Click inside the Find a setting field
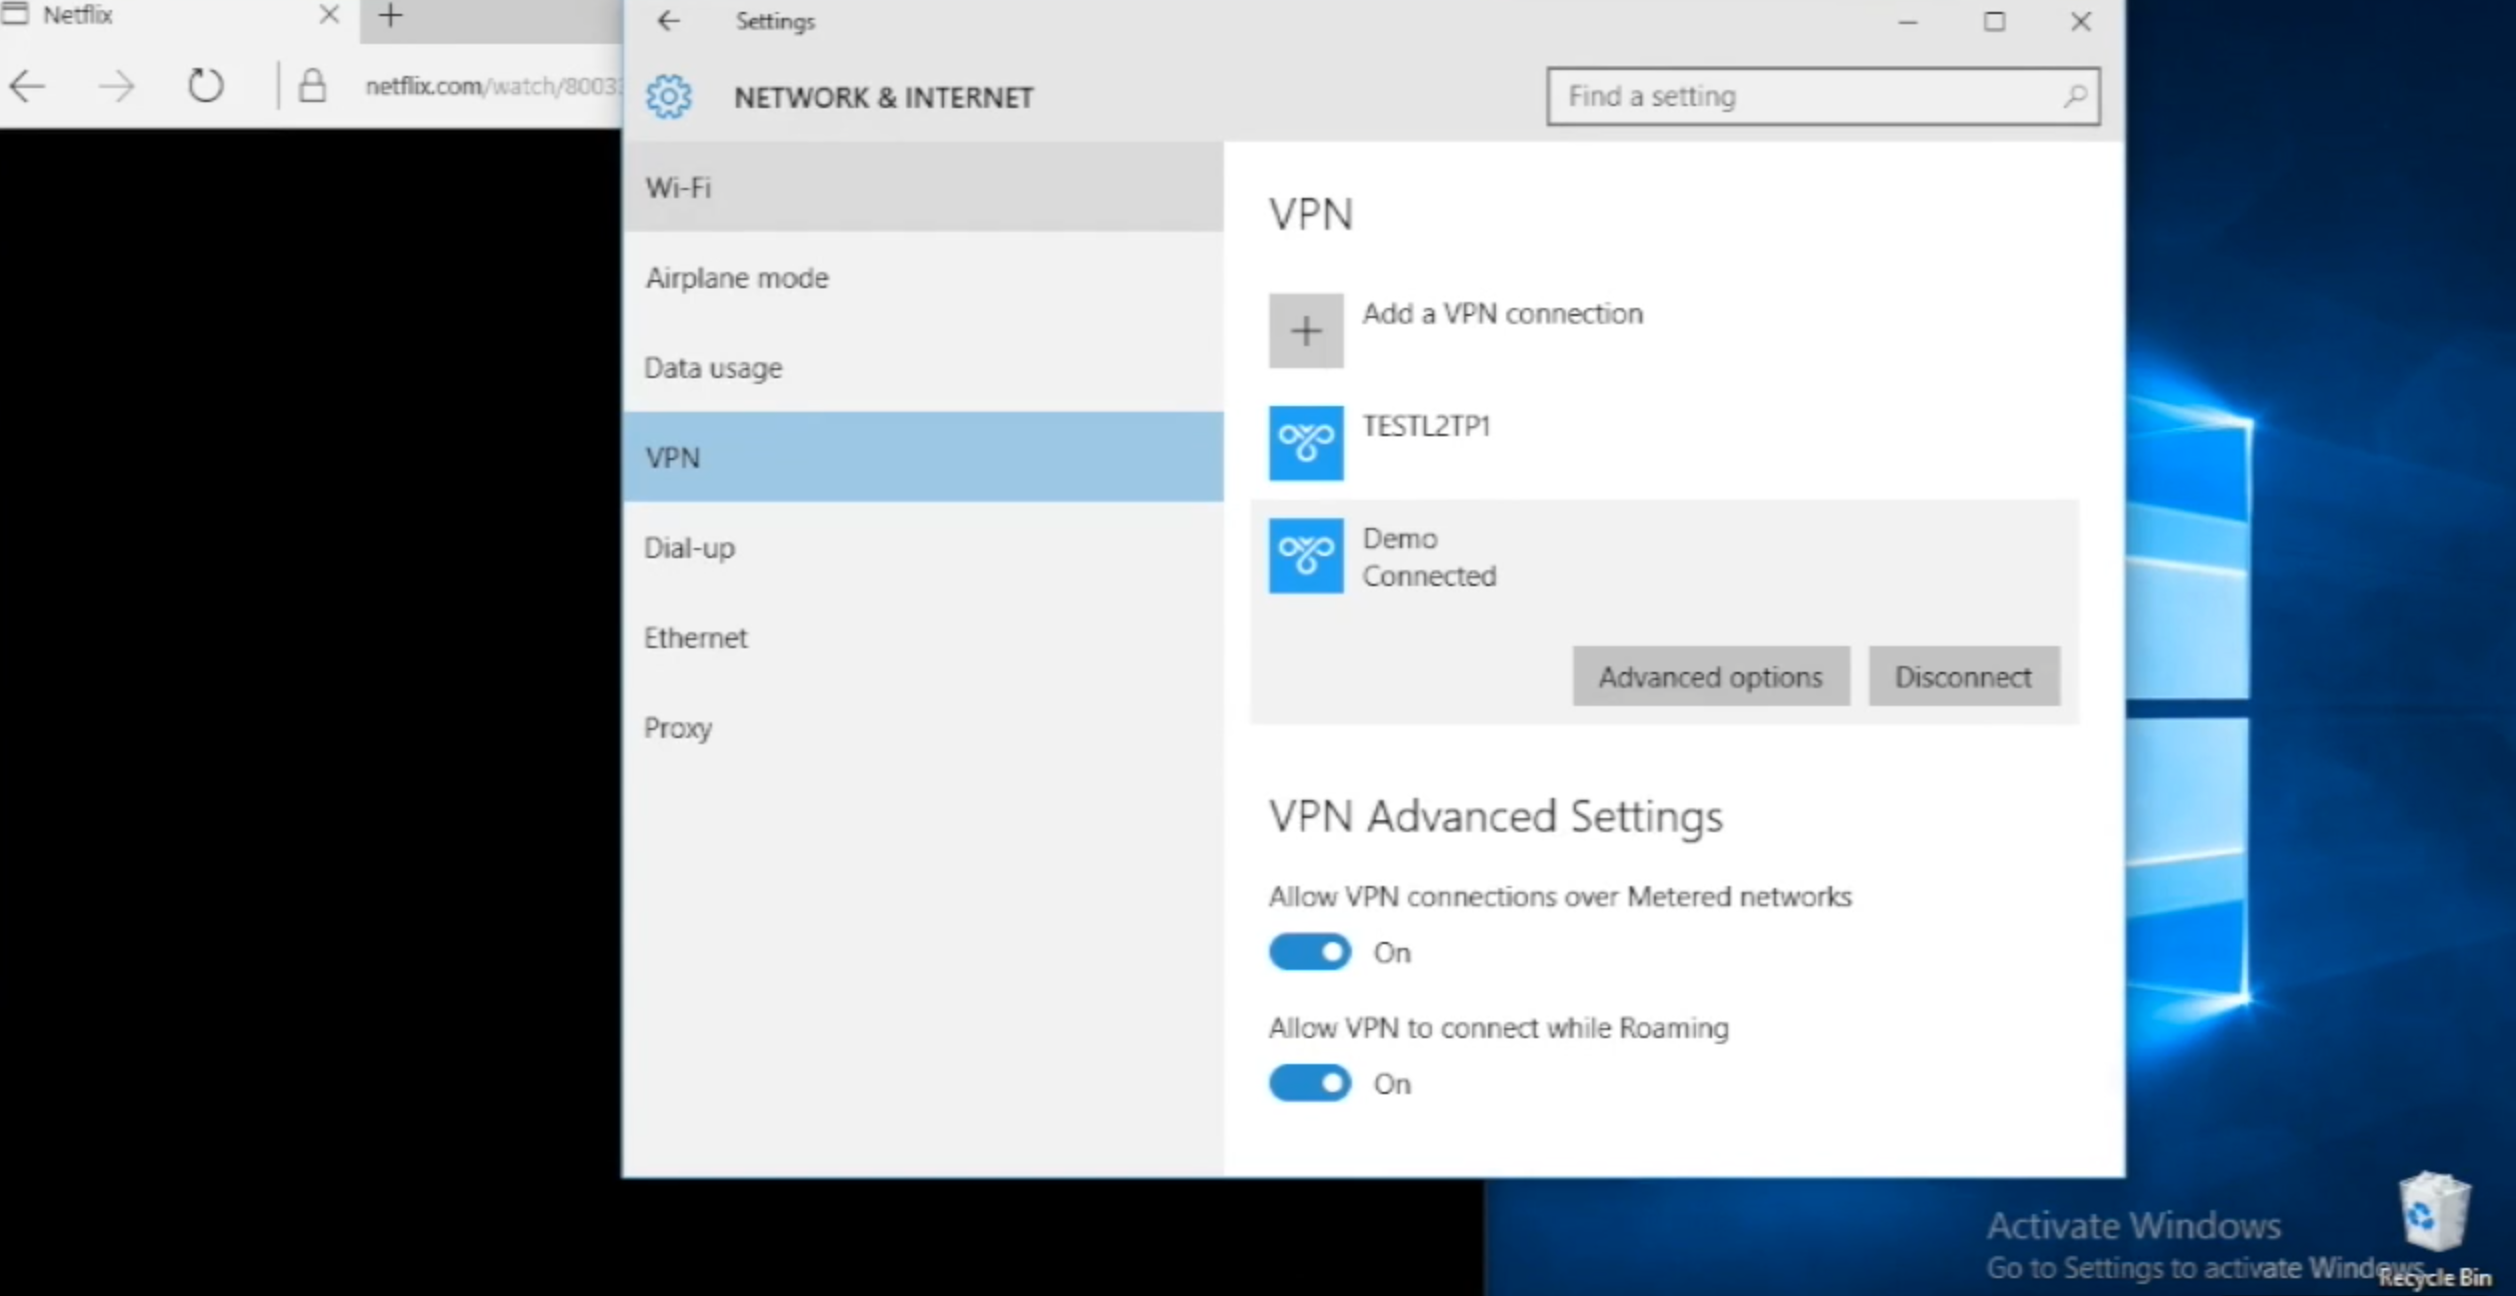This screenshot has width=2516, height=1296. (x=1800, y=96)
